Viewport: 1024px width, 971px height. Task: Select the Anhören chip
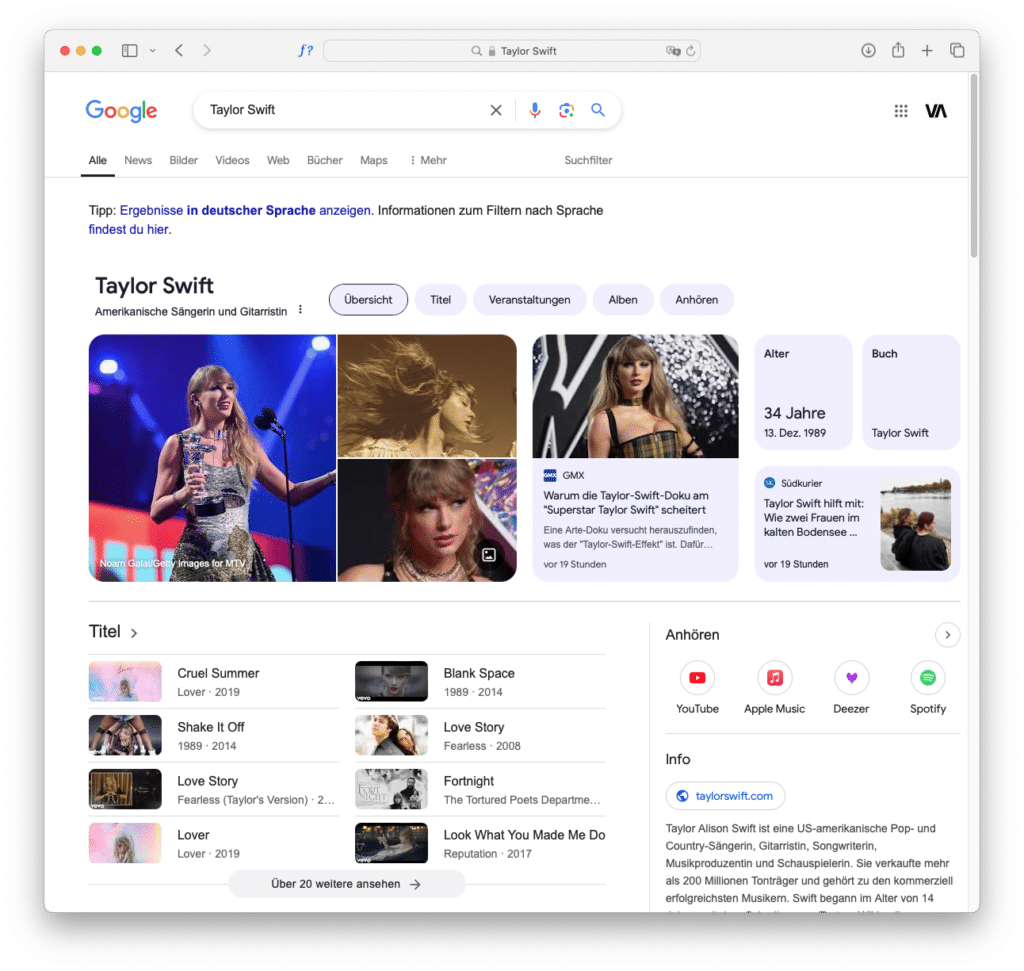click(696, 300)
